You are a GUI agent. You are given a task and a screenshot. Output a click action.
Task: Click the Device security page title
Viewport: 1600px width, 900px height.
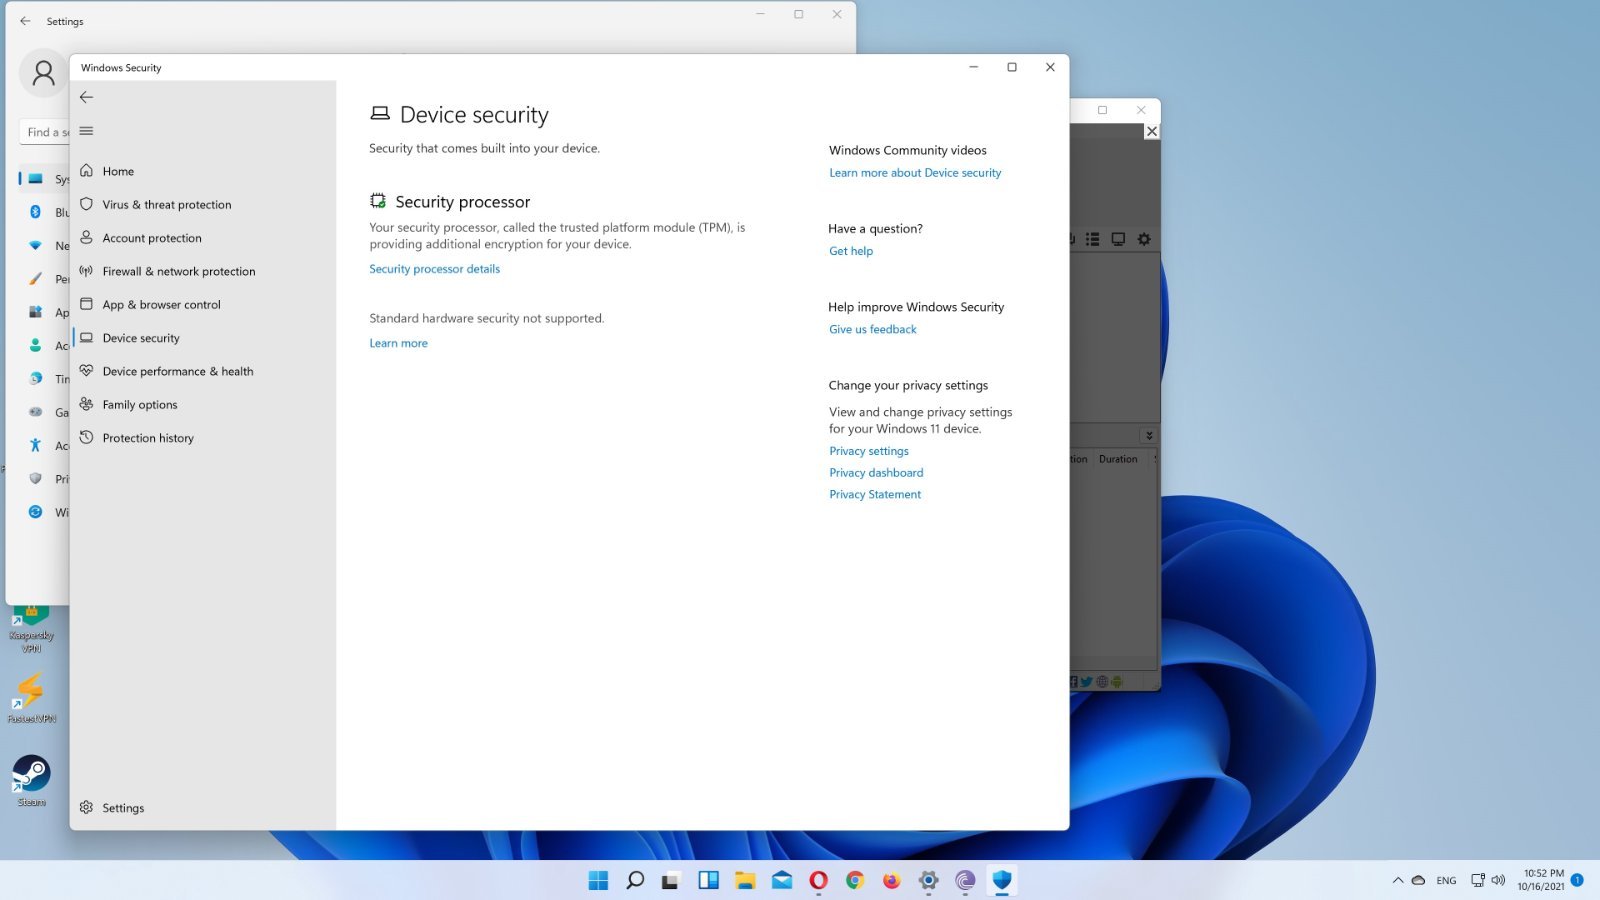coord(474,115)
